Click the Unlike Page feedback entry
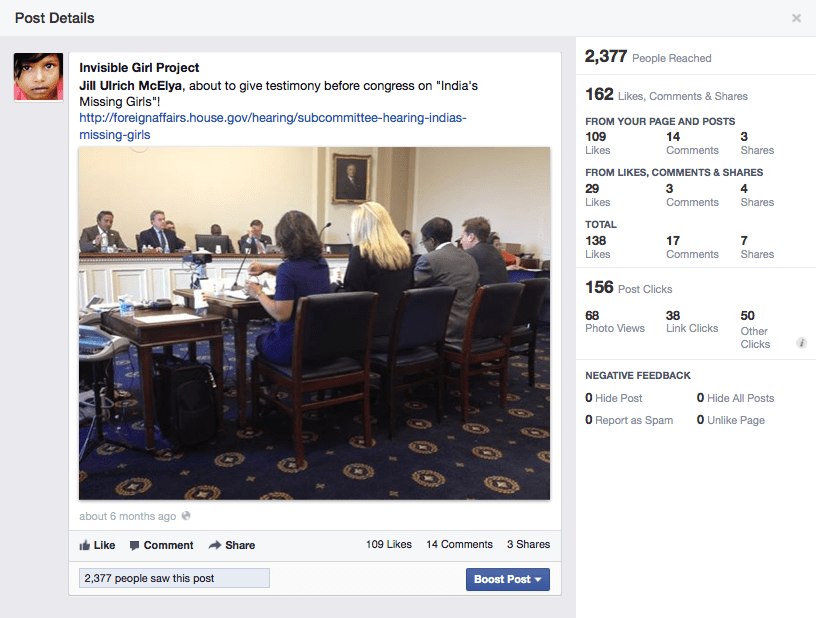This screenshot has height=618, width=816. (x=735, y=420)
